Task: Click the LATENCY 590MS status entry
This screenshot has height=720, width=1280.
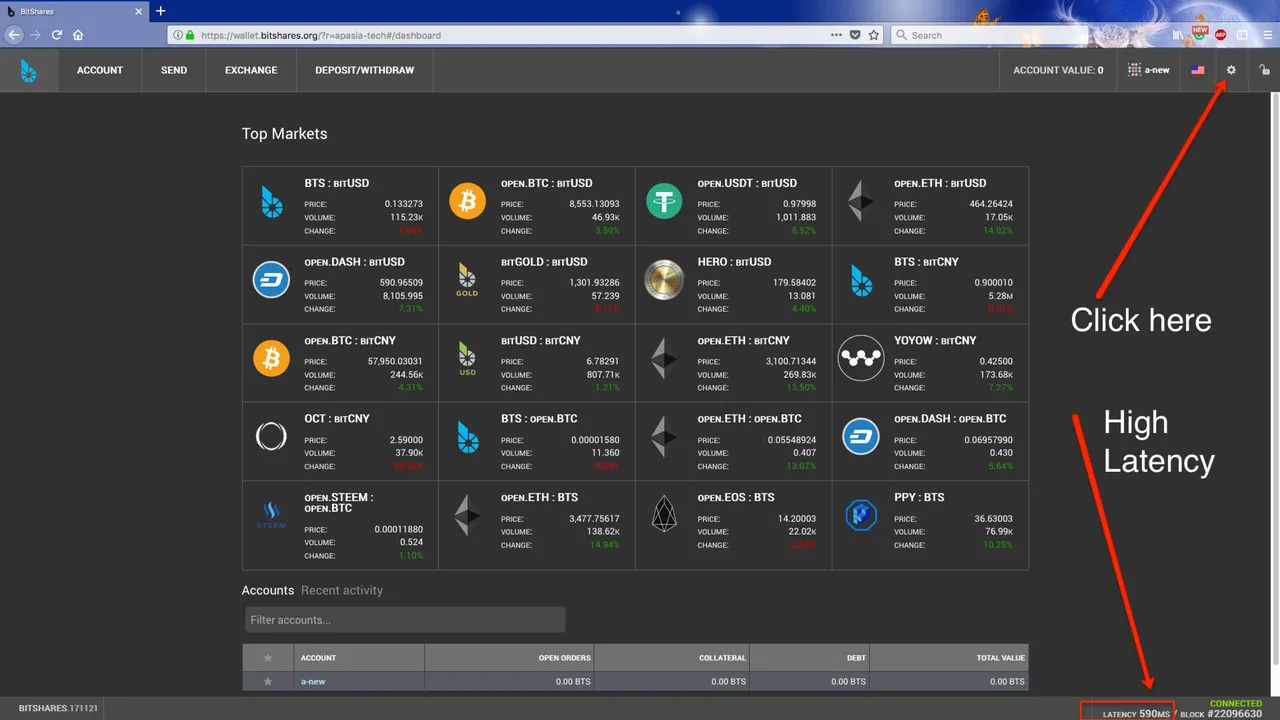Action: [1136, 714]
